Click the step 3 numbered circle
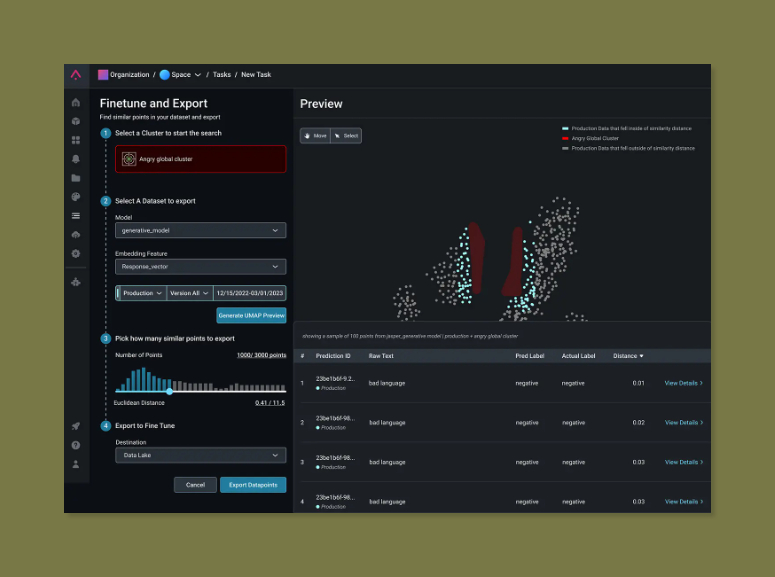 (x=106, y=339)
